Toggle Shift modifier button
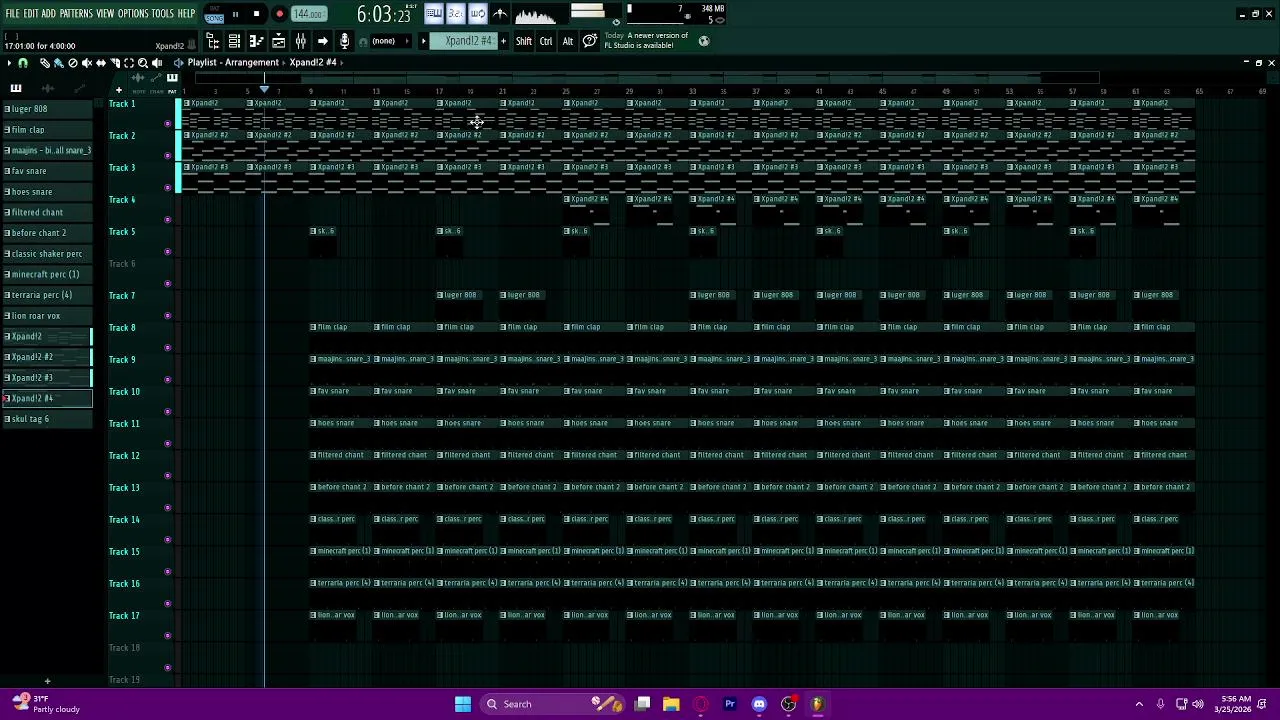 [524, 41]
